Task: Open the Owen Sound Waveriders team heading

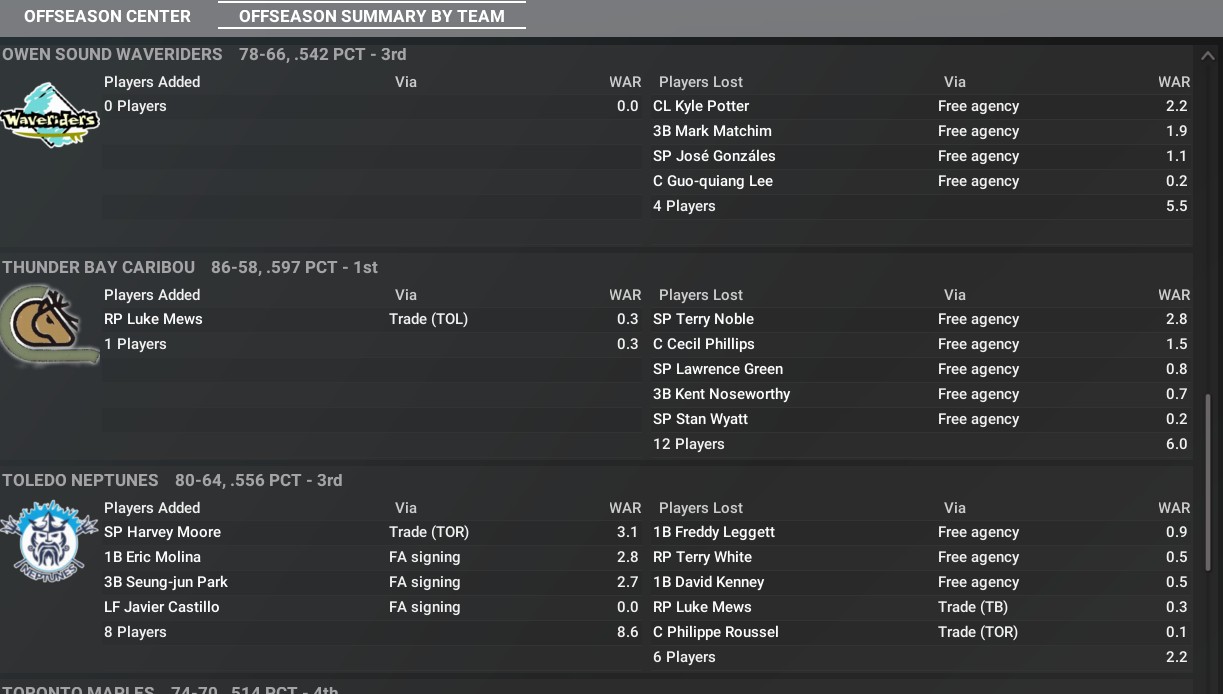Action: pyautogui.click(x=112, y=54)
